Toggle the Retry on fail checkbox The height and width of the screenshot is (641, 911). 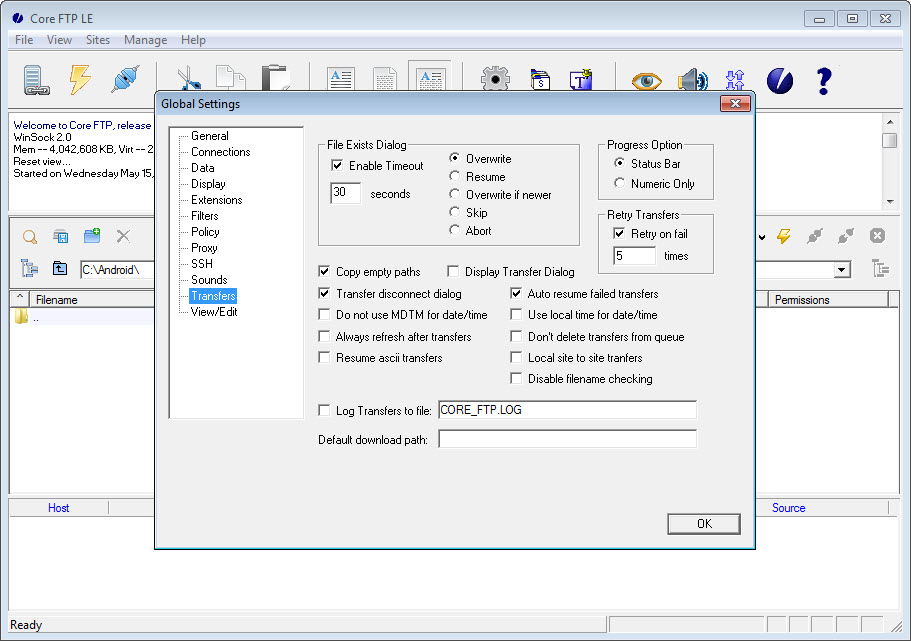[x=619, y=234]
